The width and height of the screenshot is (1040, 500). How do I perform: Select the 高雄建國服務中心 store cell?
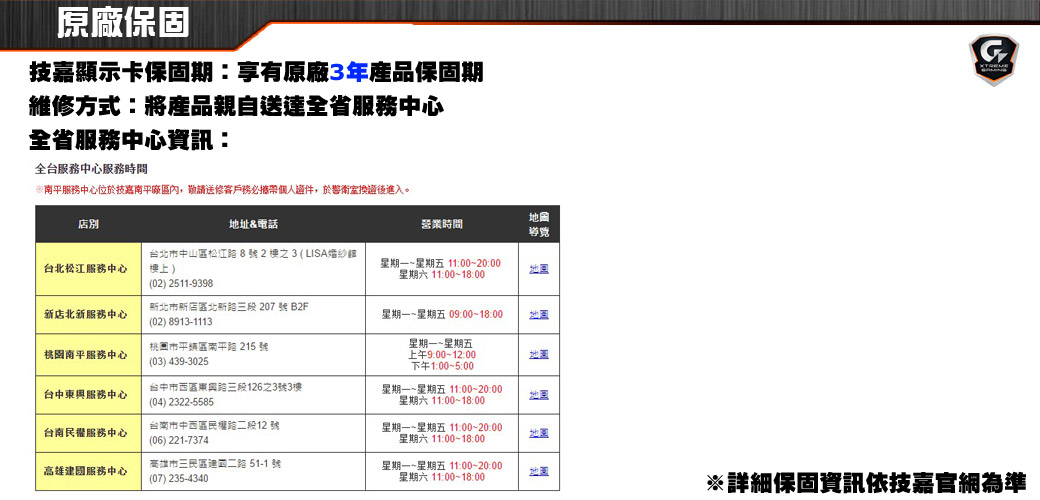pyautogui.click(x=88, y=471)
